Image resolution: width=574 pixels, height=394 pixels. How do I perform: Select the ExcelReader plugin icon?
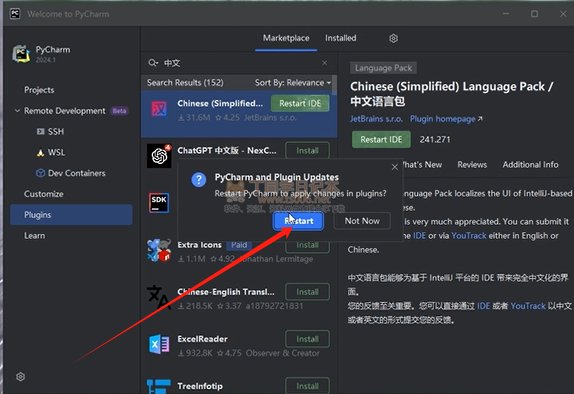(159, 344)
